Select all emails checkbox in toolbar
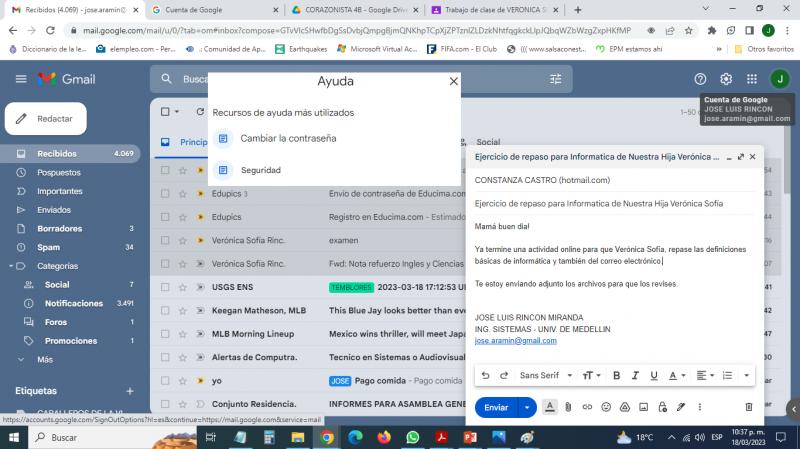Viewport: 800px width, 449px height. click(x=165, y=112)
